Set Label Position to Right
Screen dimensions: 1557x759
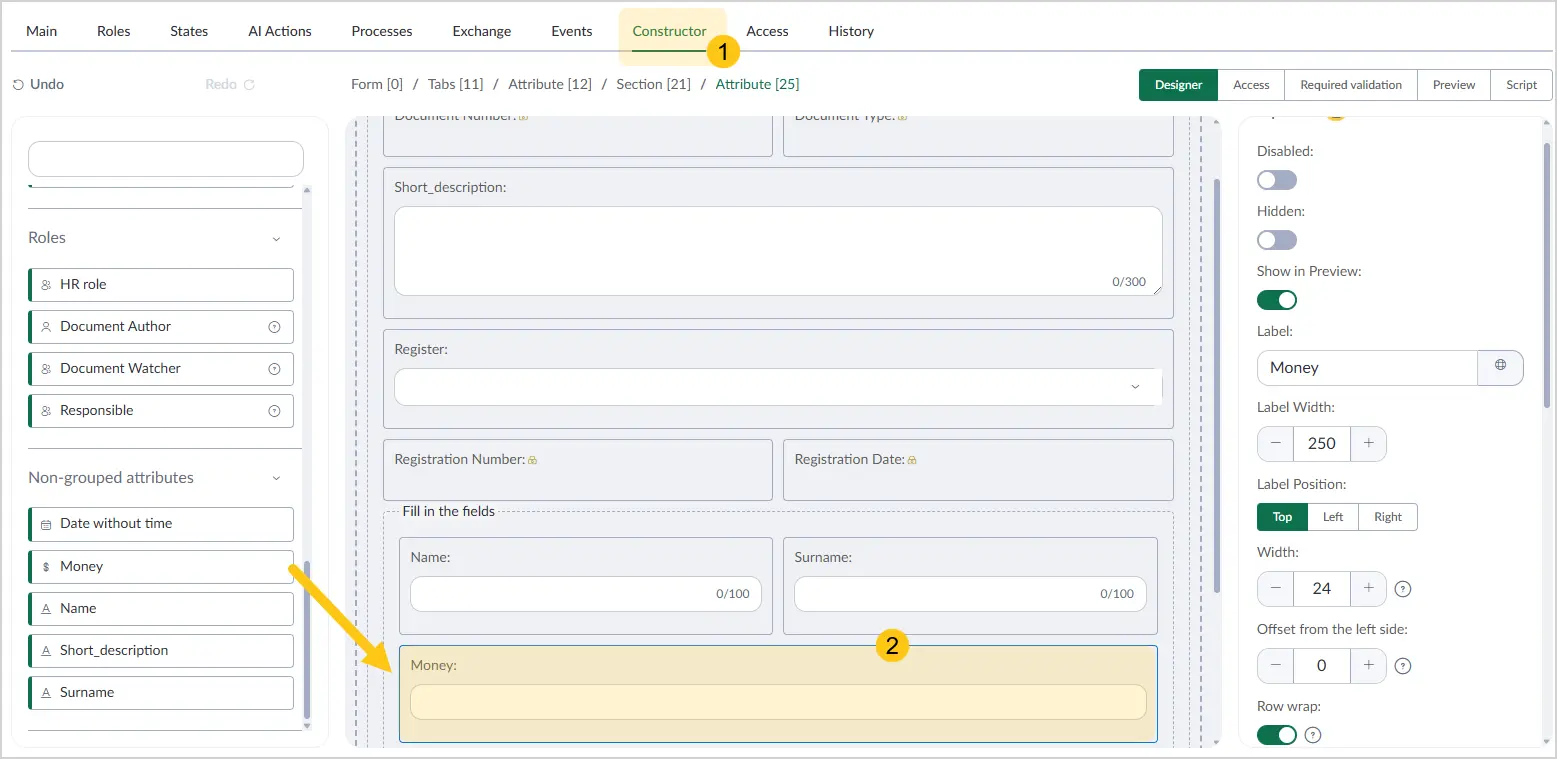[1388, 517]
